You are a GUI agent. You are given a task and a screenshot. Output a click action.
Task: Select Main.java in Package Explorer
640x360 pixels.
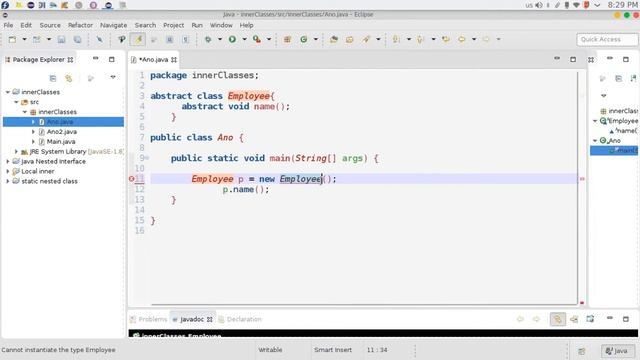pos(61,141)
